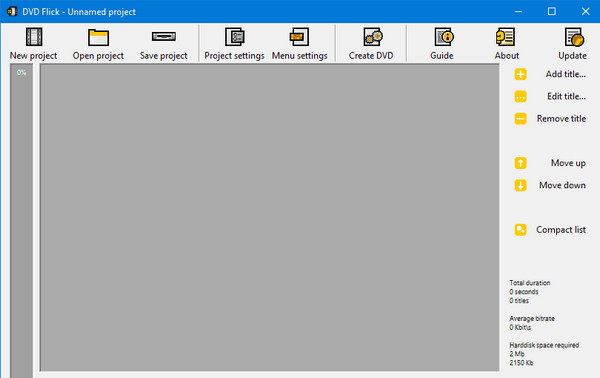Click the "0 seconds" value
Screen dimensions: 600x378
click(524, 292)
